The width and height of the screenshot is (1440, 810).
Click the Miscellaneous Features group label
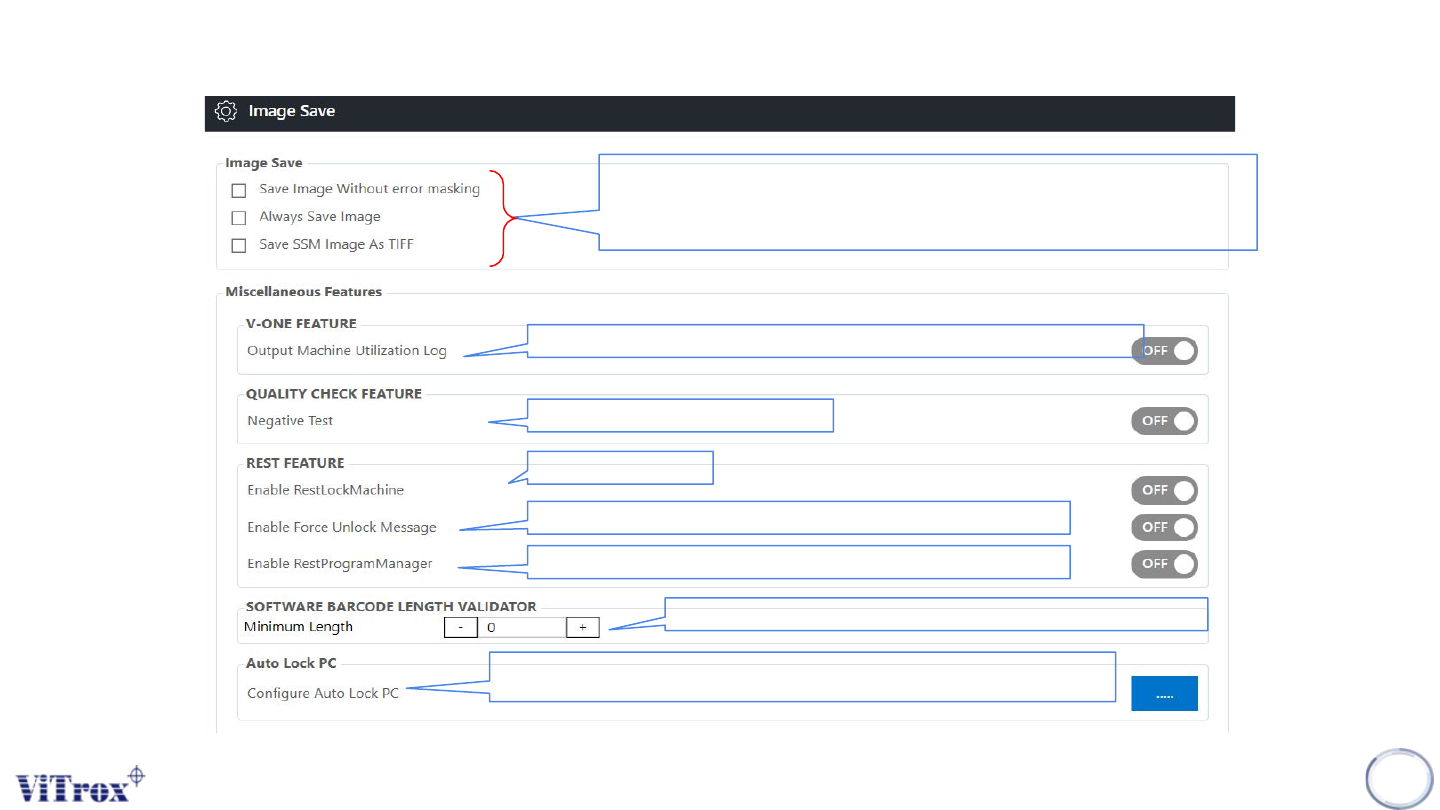pos(304,292)
